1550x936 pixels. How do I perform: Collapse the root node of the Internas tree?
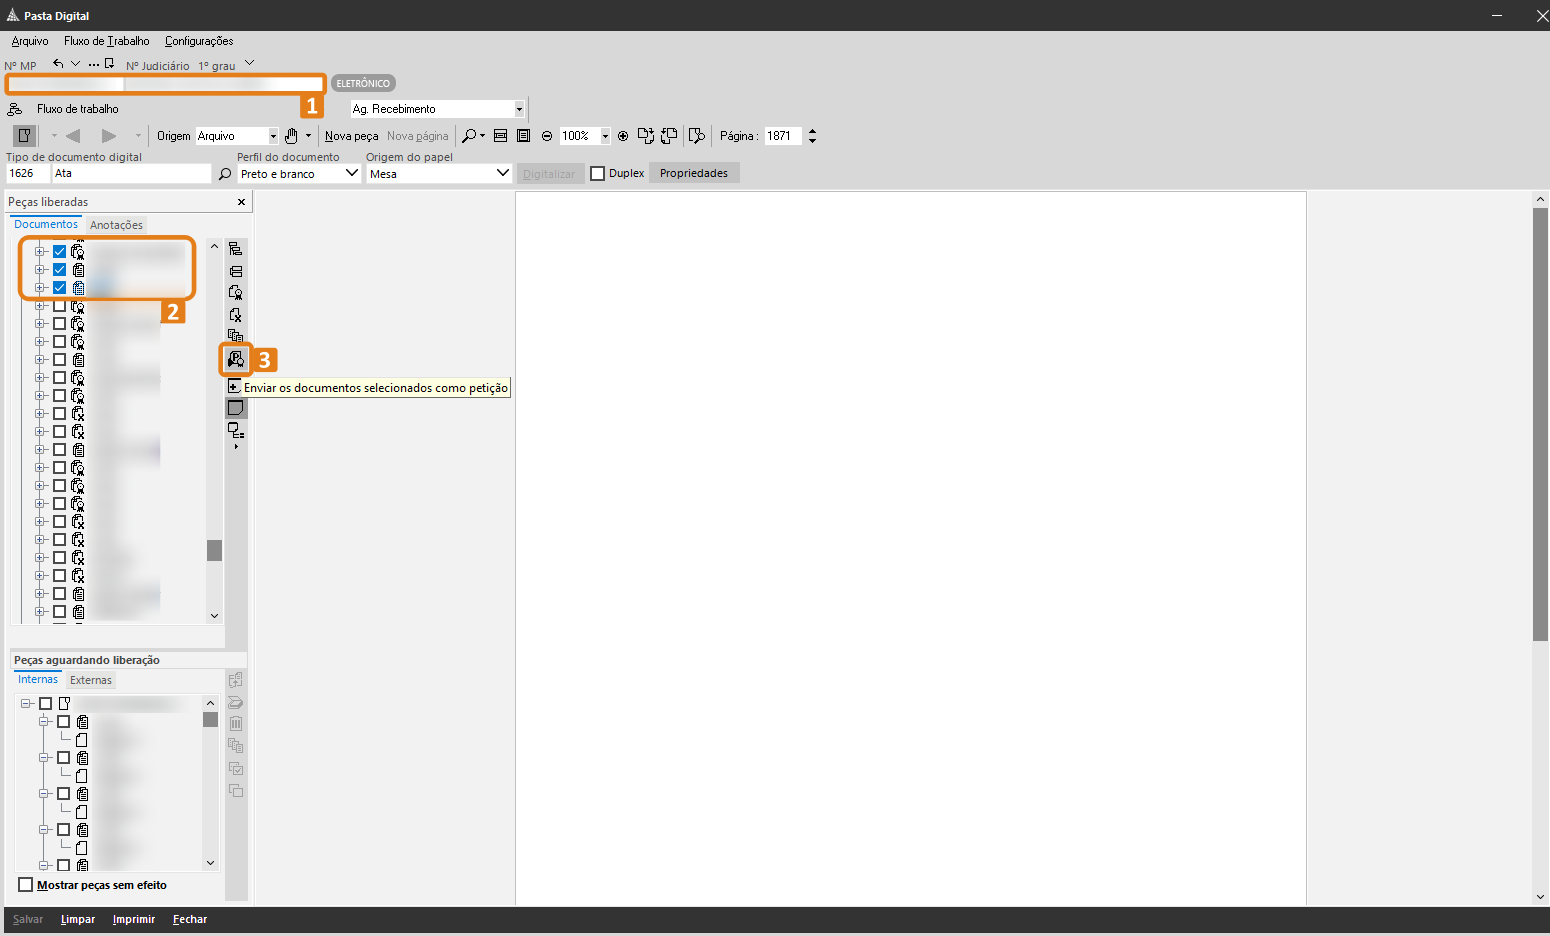26,704
